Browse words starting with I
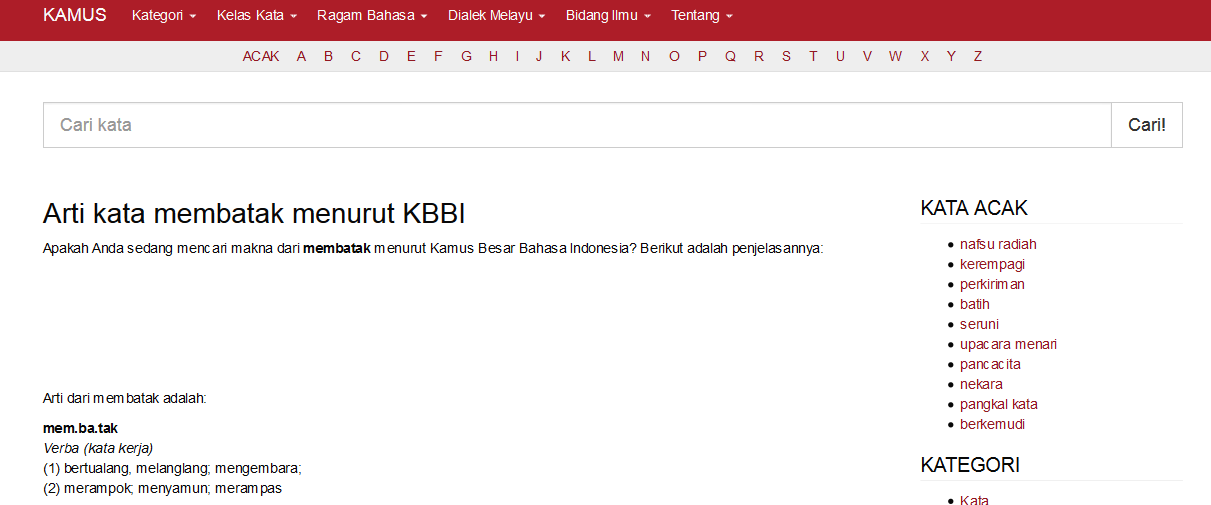 (x=517, y=56)
